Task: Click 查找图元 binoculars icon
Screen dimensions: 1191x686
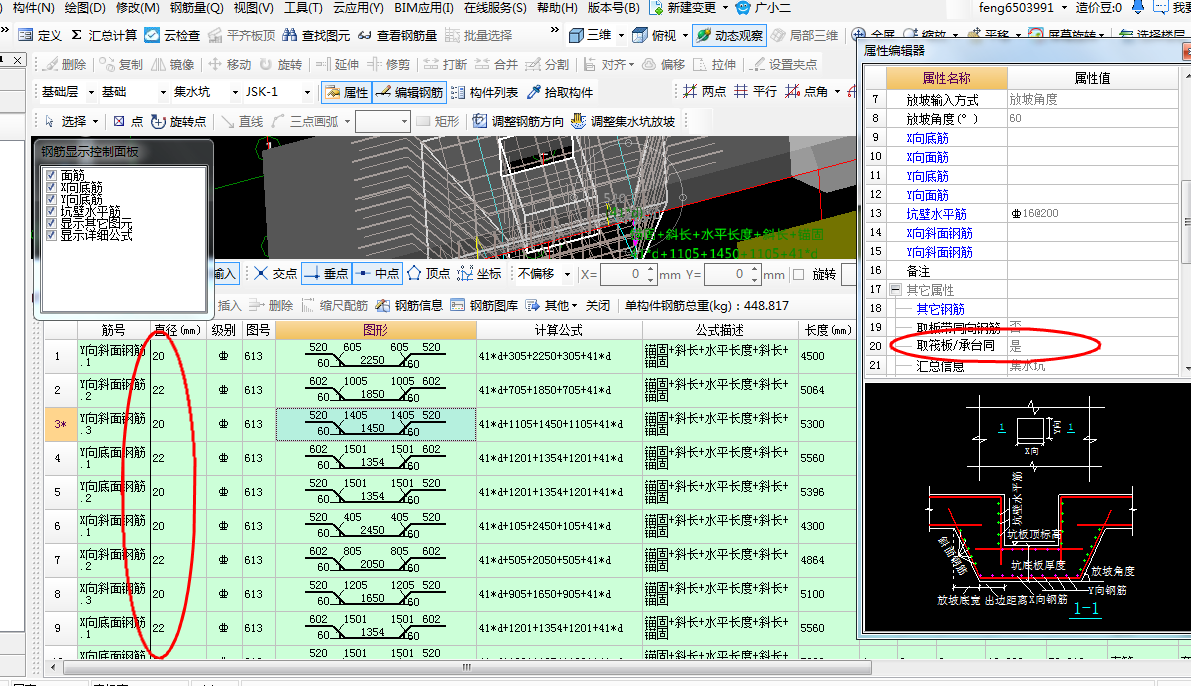Action: point(289,35)
